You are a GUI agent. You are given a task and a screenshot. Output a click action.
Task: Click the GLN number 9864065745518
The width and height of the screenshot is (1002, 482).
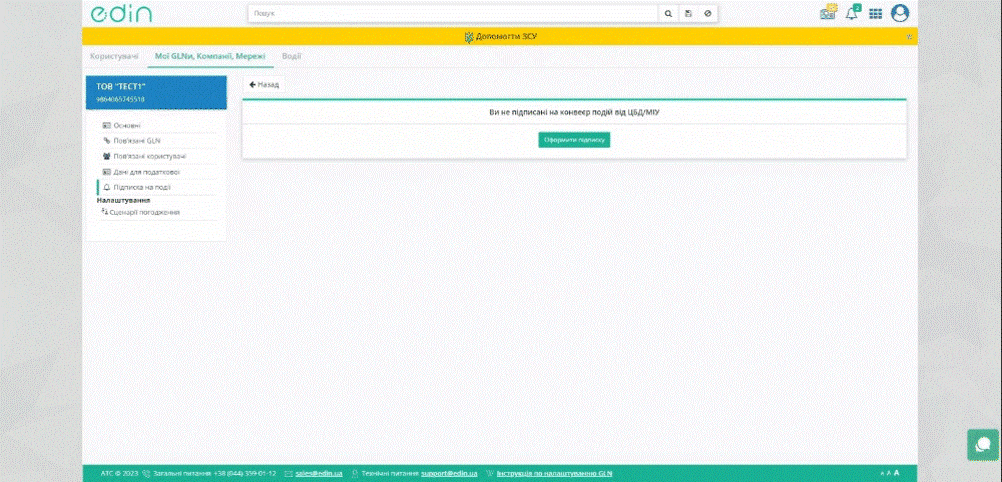(120, 100)
